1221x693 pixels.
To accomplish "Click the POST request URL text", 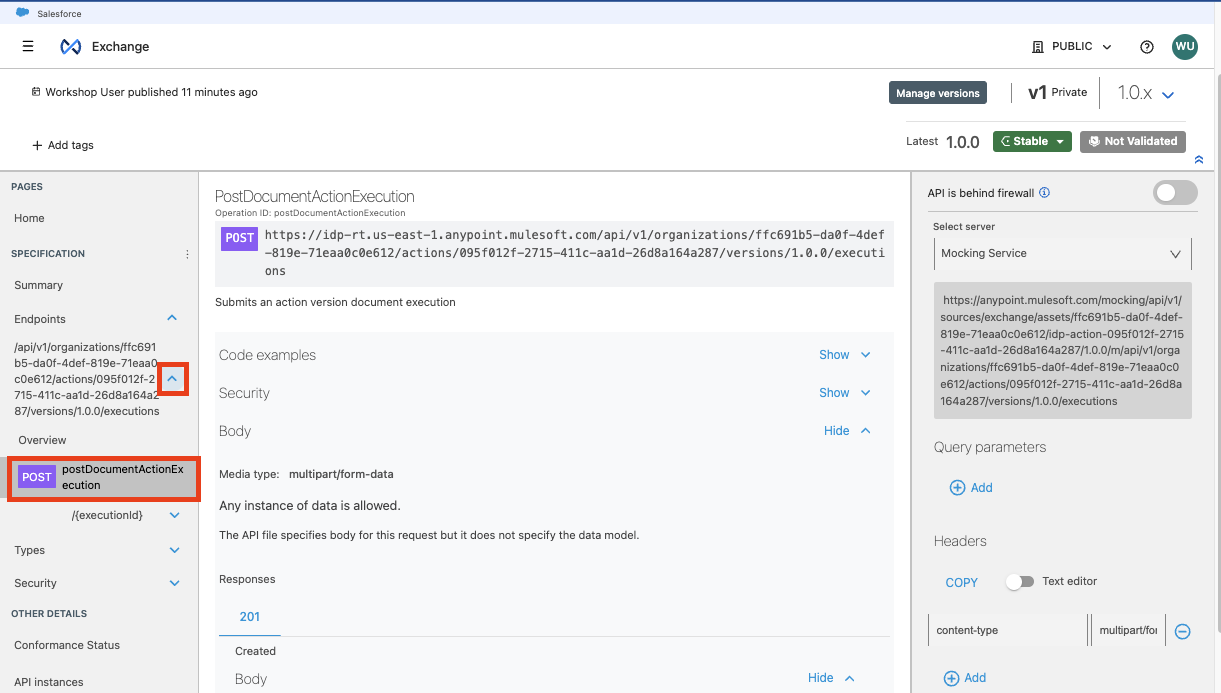I will click(575, 253).
